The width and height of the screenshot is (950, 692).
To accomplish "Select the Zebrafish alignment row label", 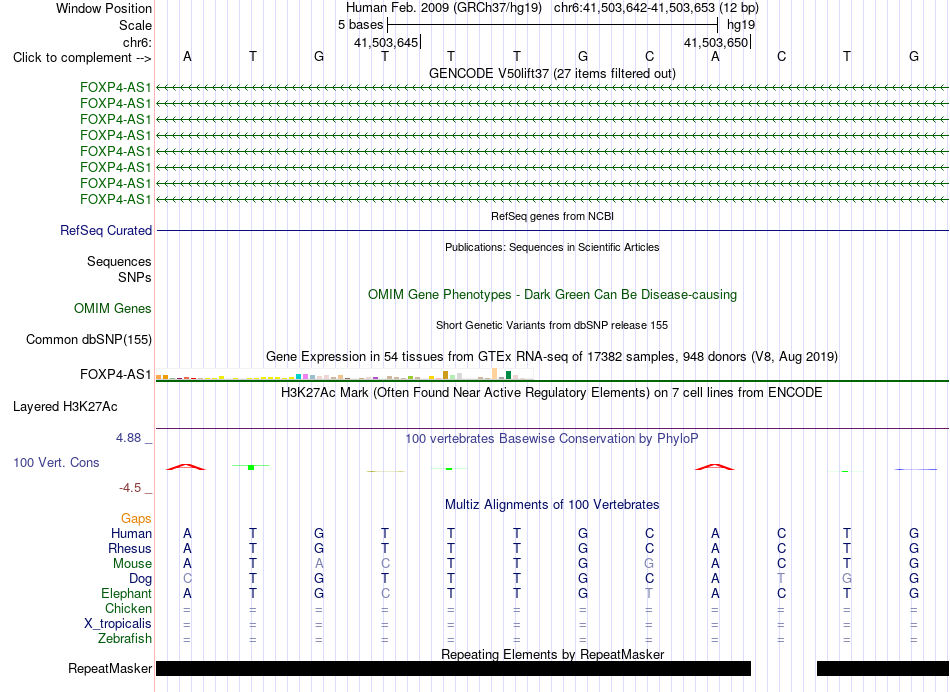I will (x=125, y=638).
